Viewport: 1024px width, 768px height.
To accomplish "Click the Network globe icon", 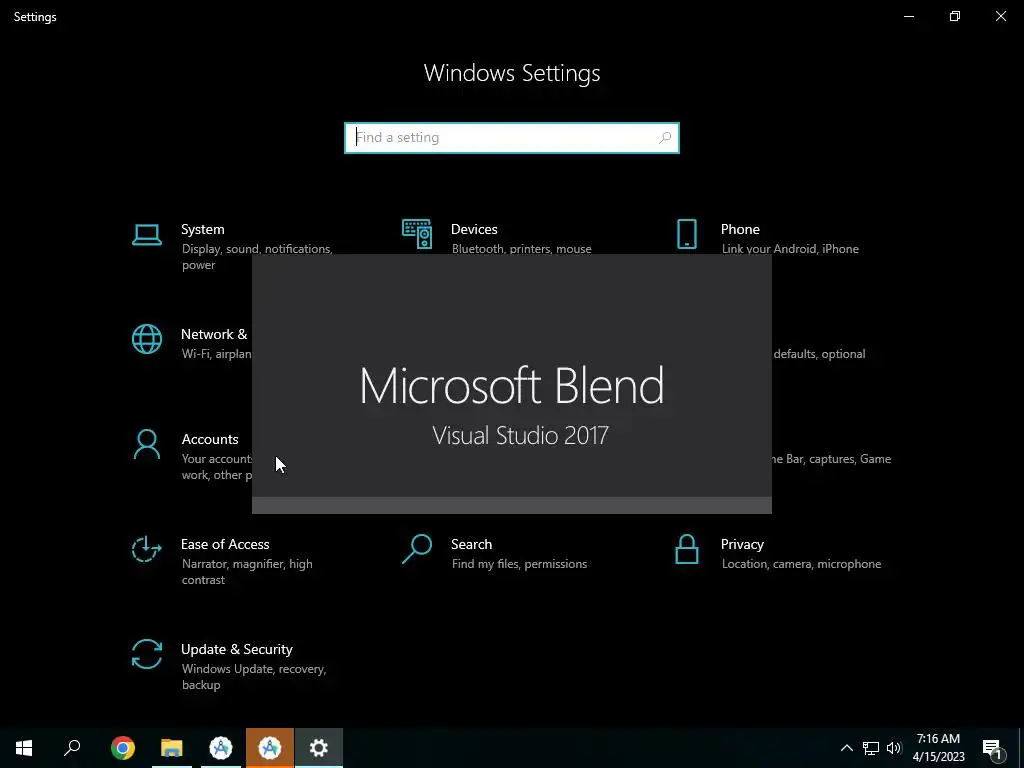I will click(146, 339).
